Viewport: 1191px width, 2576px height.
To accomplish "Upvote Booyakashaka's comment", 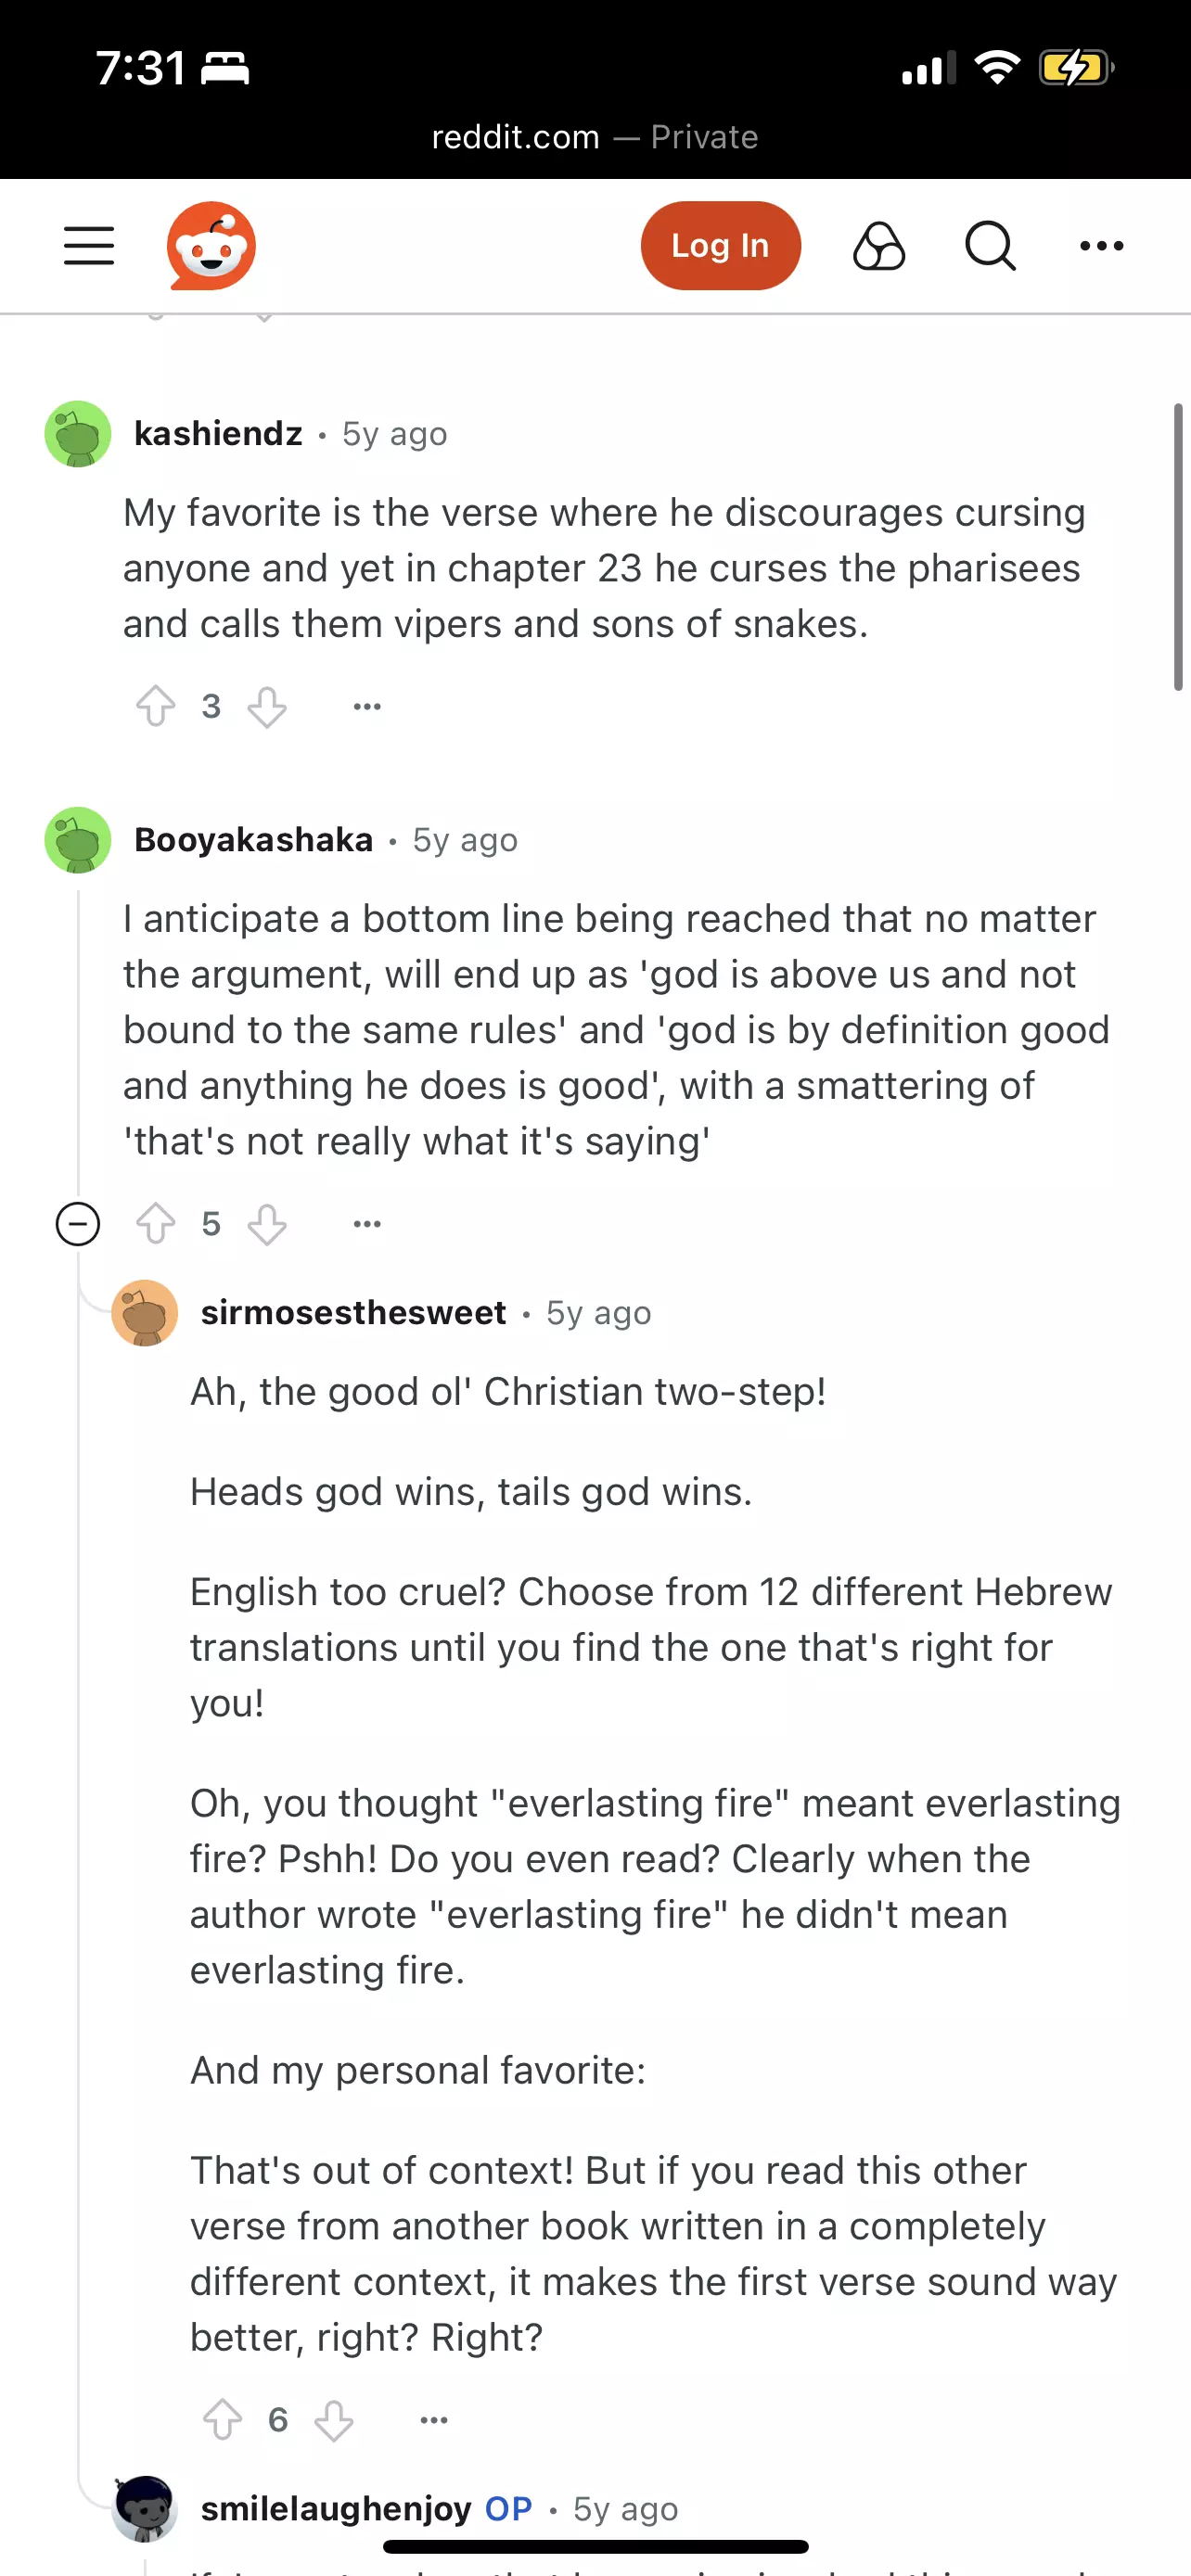I will pyautogui.click(x=156, y=1224).
